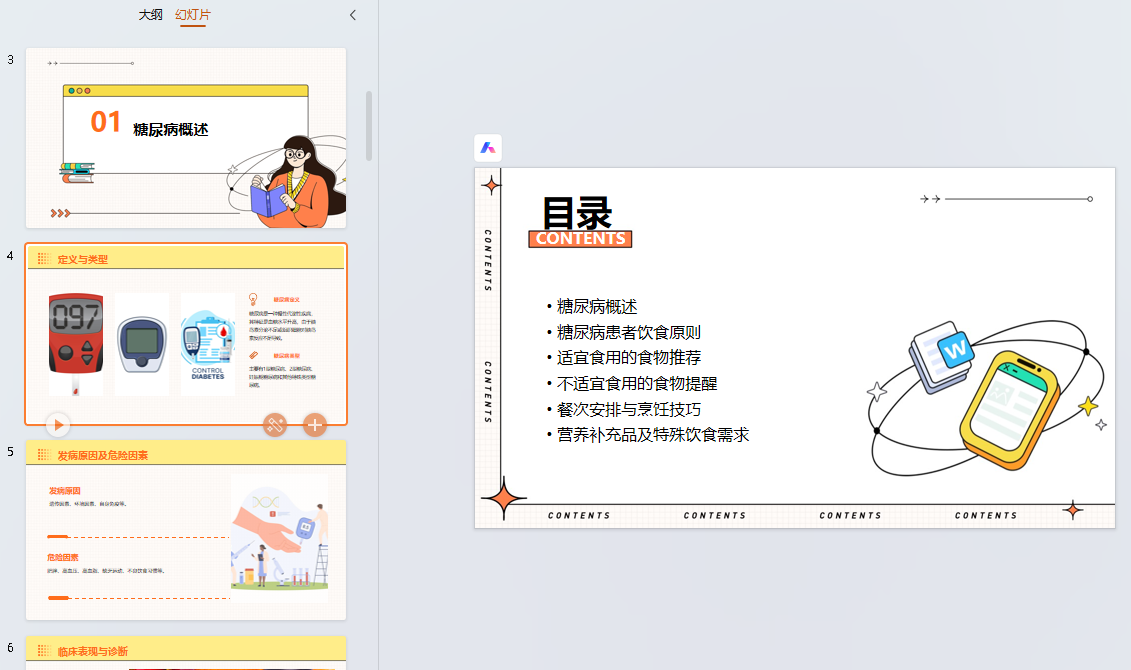Select the orange CONTENTS label box

pyautogui.click(x=580, y=239)
